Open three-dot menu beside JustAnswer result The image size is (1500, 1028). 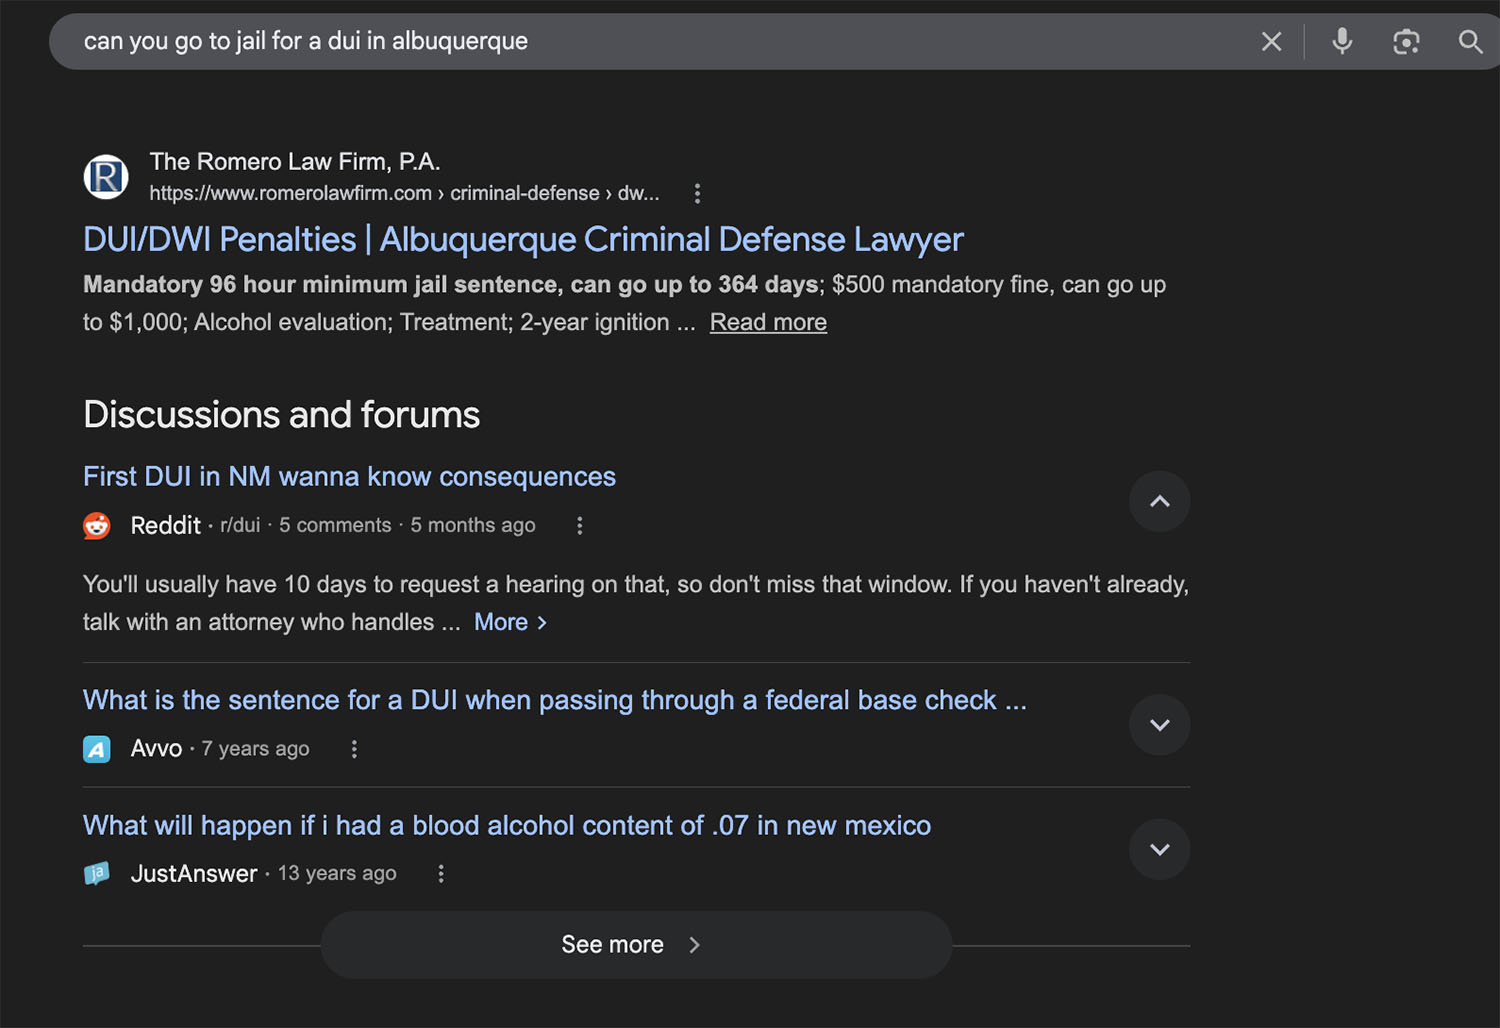tap(441, 874)
